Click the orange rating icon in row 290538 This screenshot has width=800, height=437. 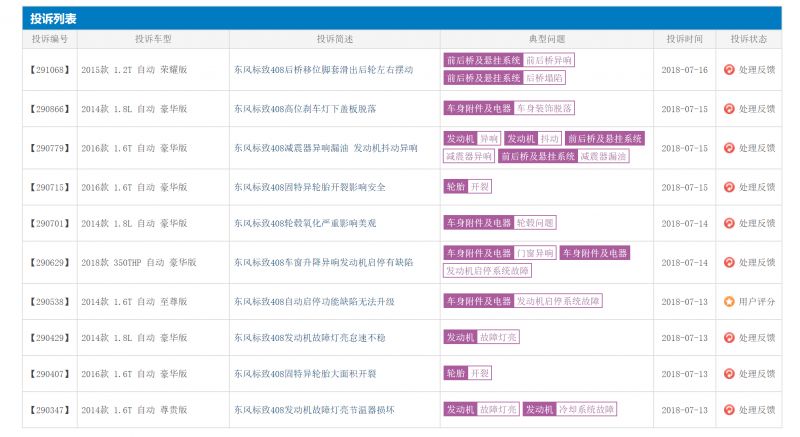(729, 302)
